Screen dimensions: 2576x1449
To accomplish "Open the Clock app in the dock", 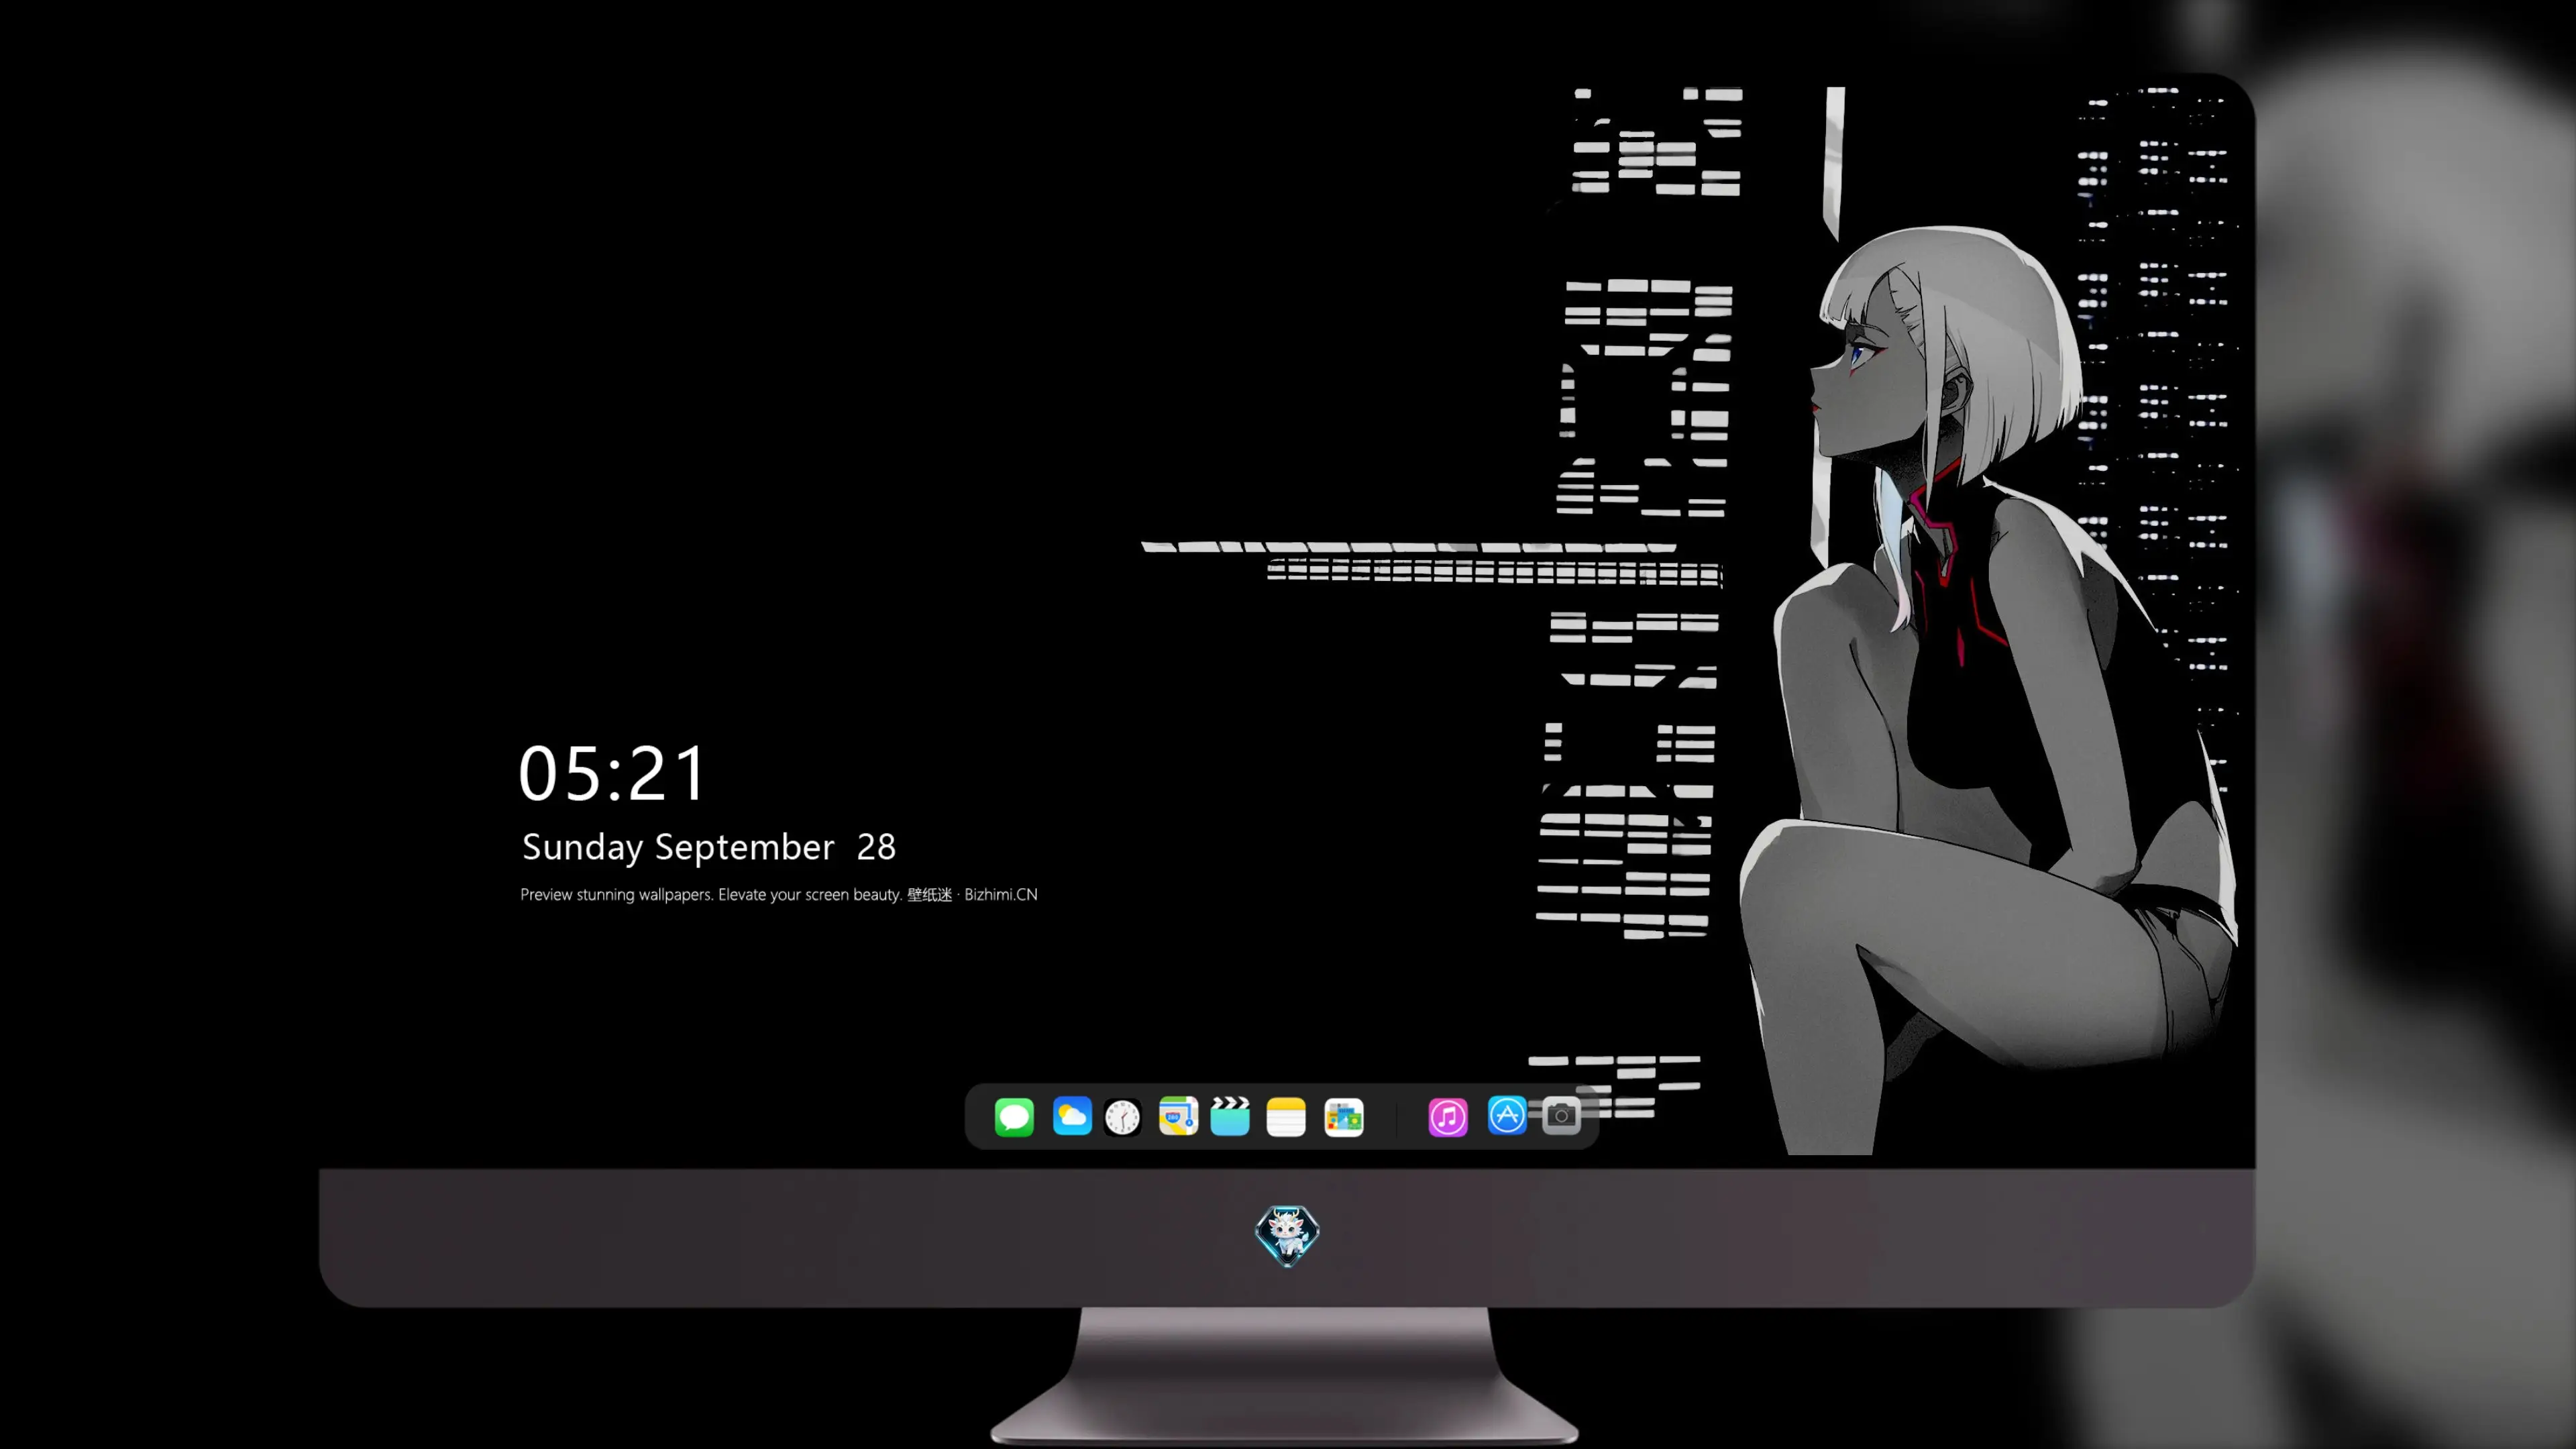I will pyautogui.click(x=1122, y=1117).
